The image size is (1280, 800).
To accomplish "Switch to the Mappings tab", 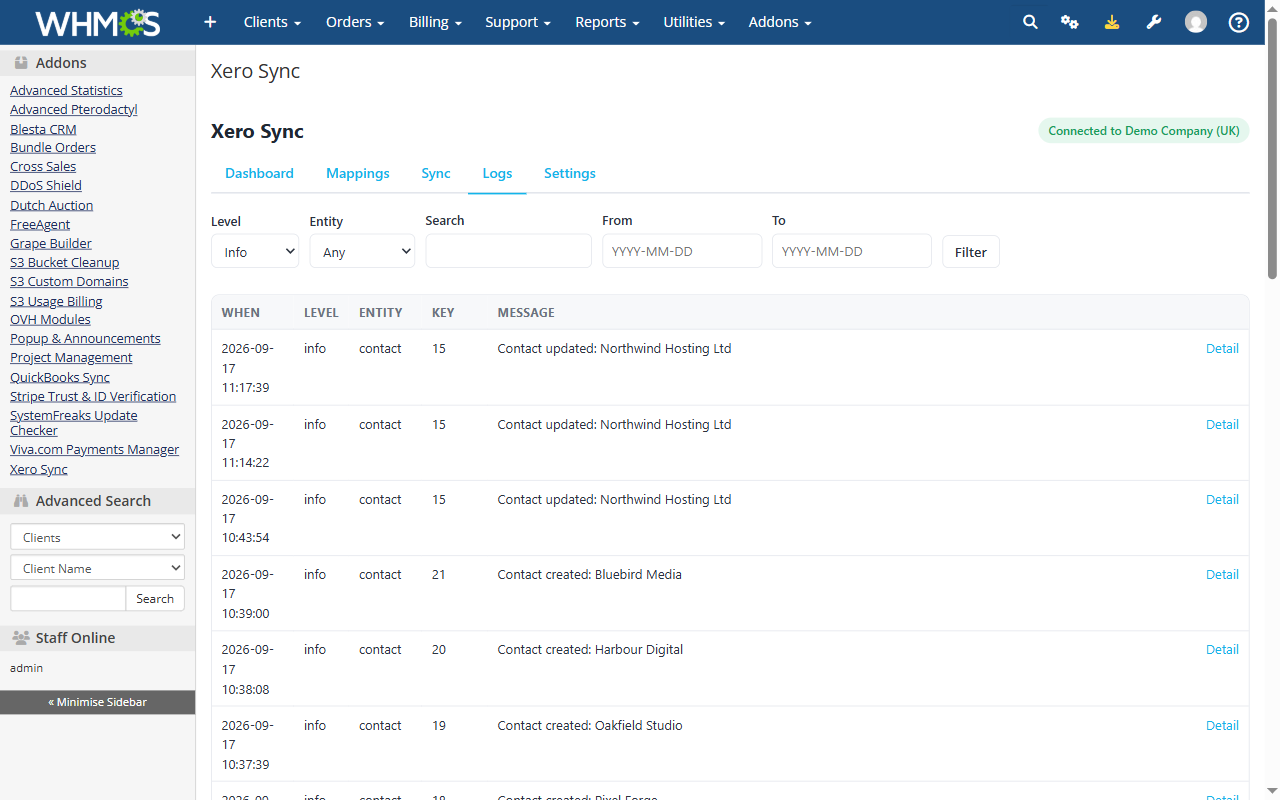I will [358, 173].
